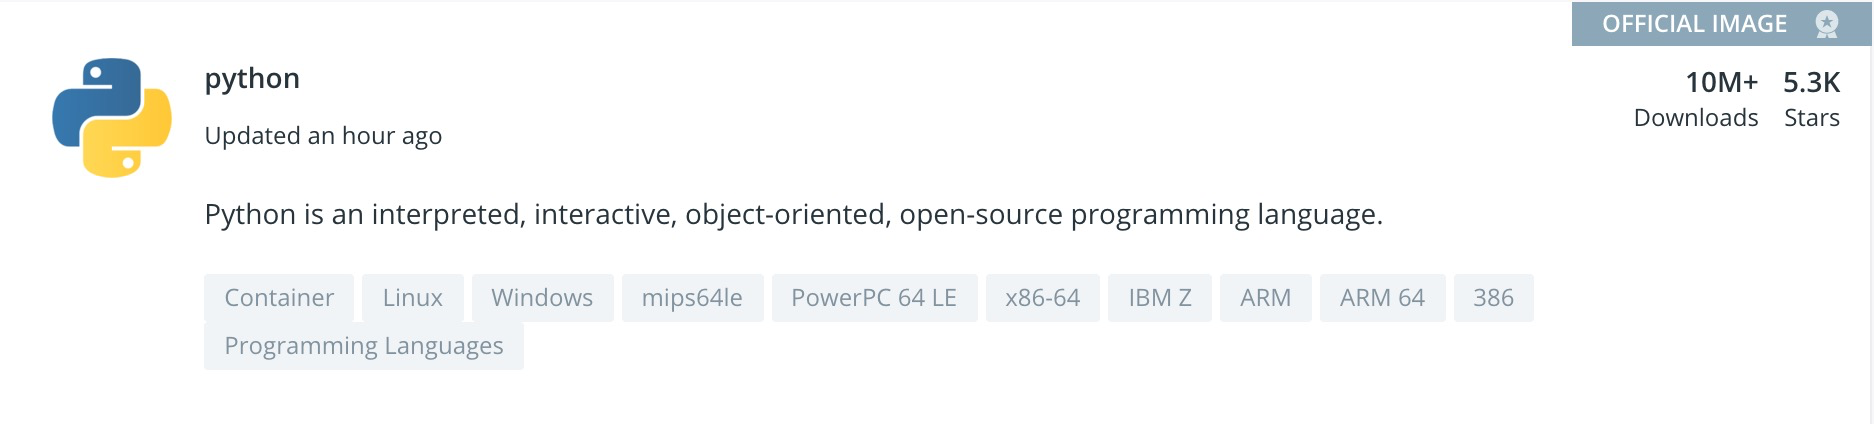This screenshot has width=1874, height=424.
Task: Click the official image ribbon badge icon
Action: click(x=1826, y=24)
